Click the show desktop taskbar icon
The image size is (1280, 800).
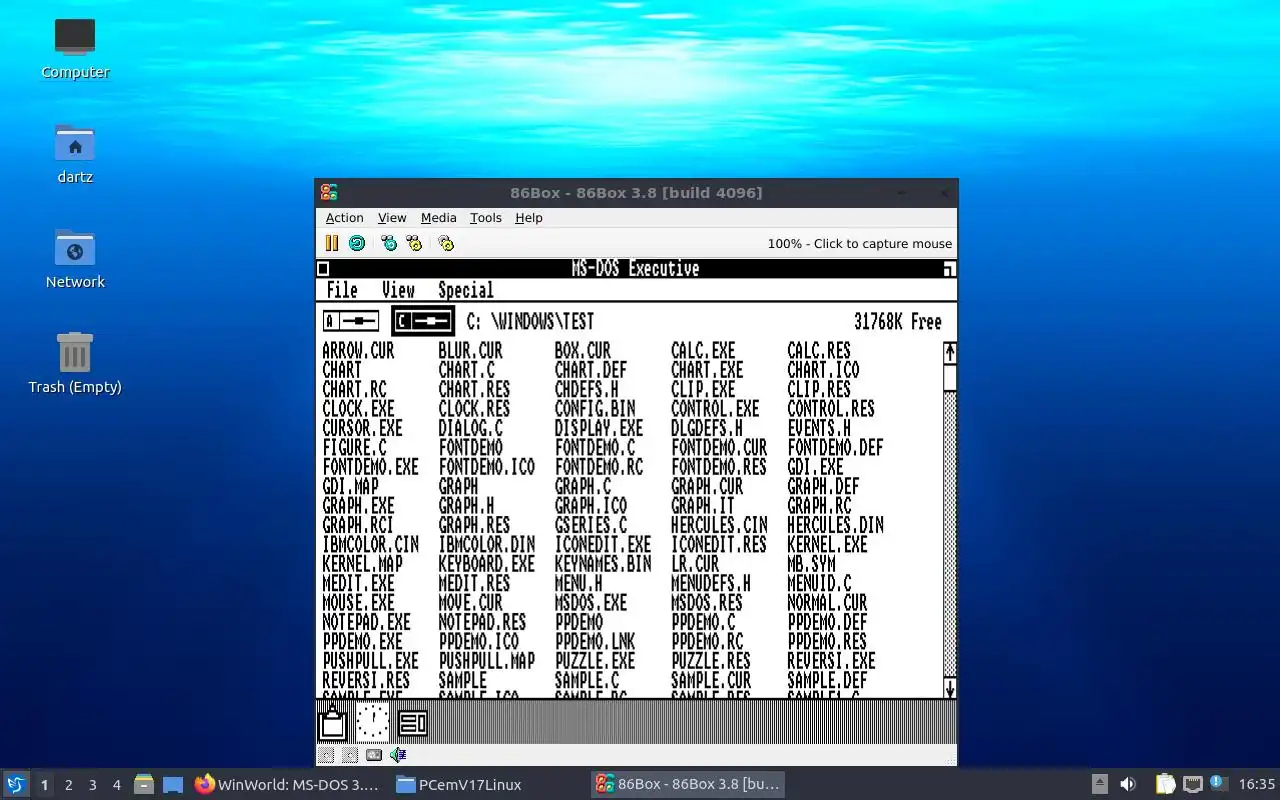point(173,784)
